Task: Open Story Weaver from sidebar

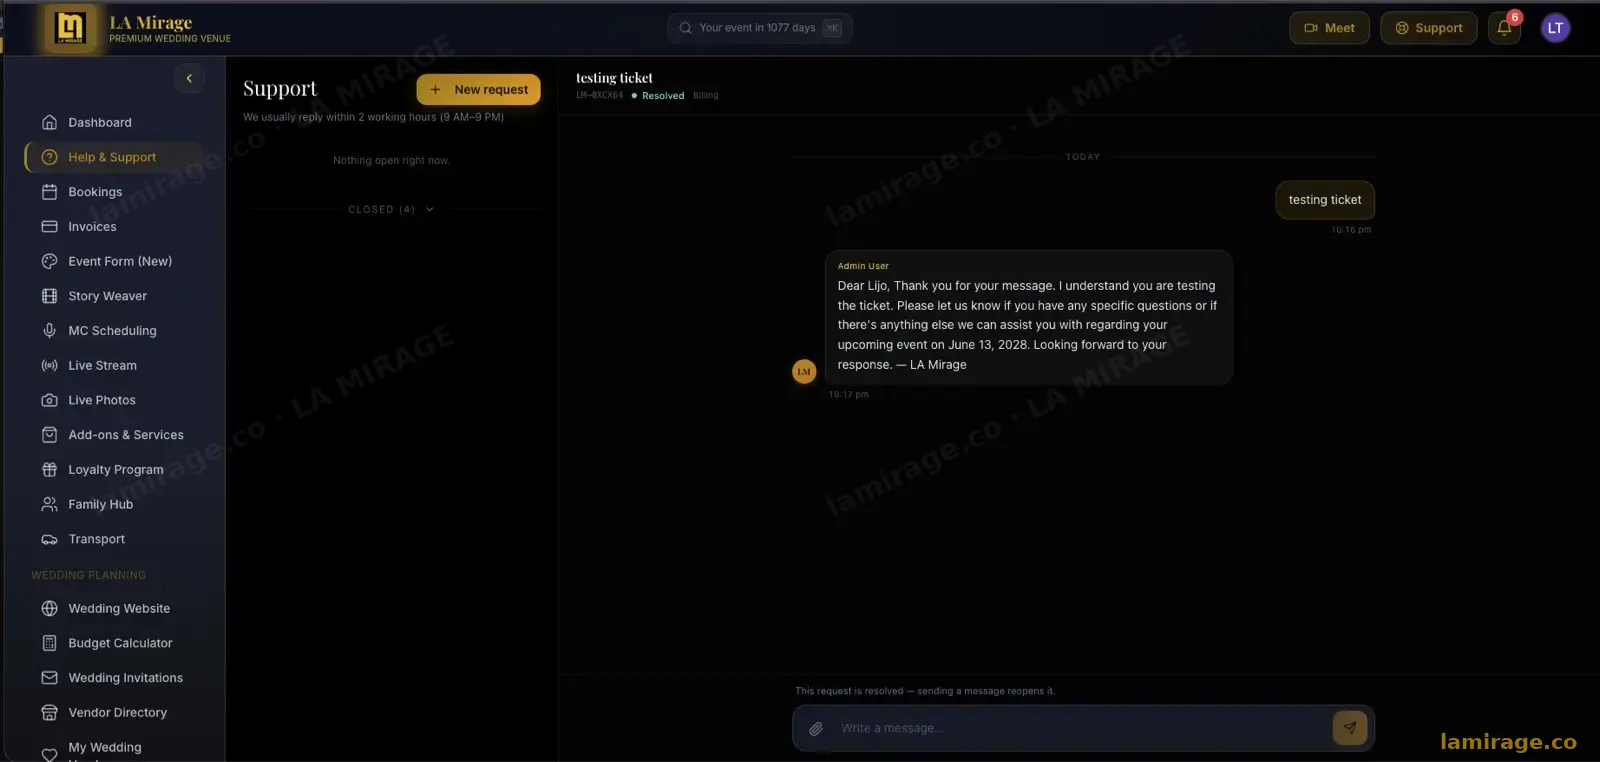Action: click(x=115, y=296)
